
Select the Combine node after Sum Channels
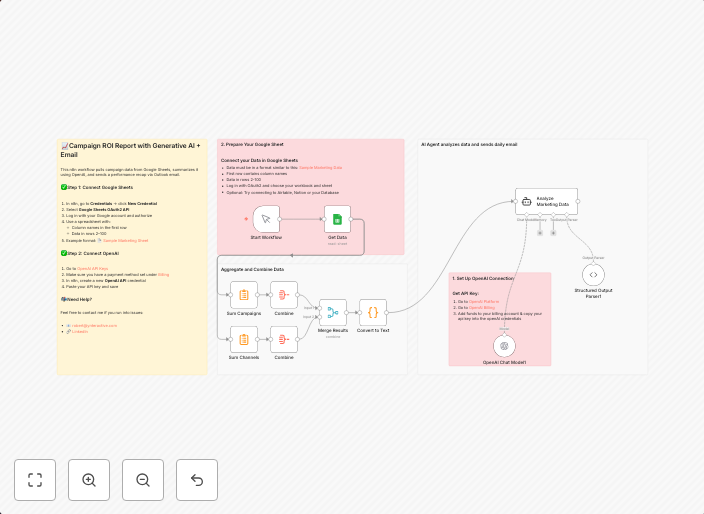pos(284,339)
